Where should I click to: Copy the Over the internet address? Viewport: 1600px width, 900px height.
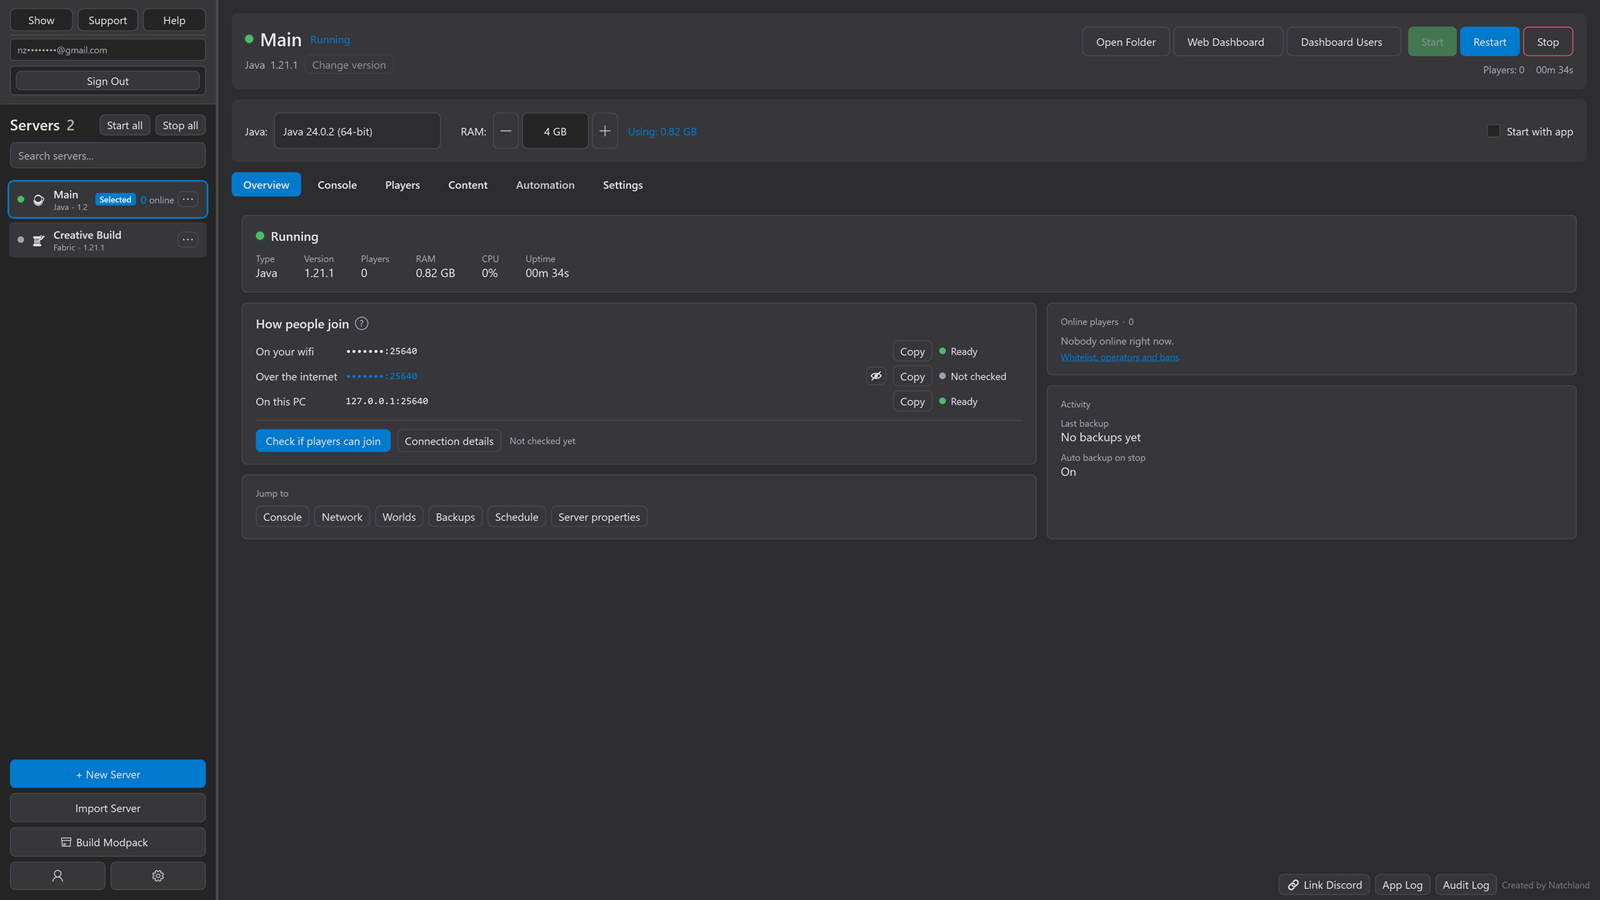(912, 376)
